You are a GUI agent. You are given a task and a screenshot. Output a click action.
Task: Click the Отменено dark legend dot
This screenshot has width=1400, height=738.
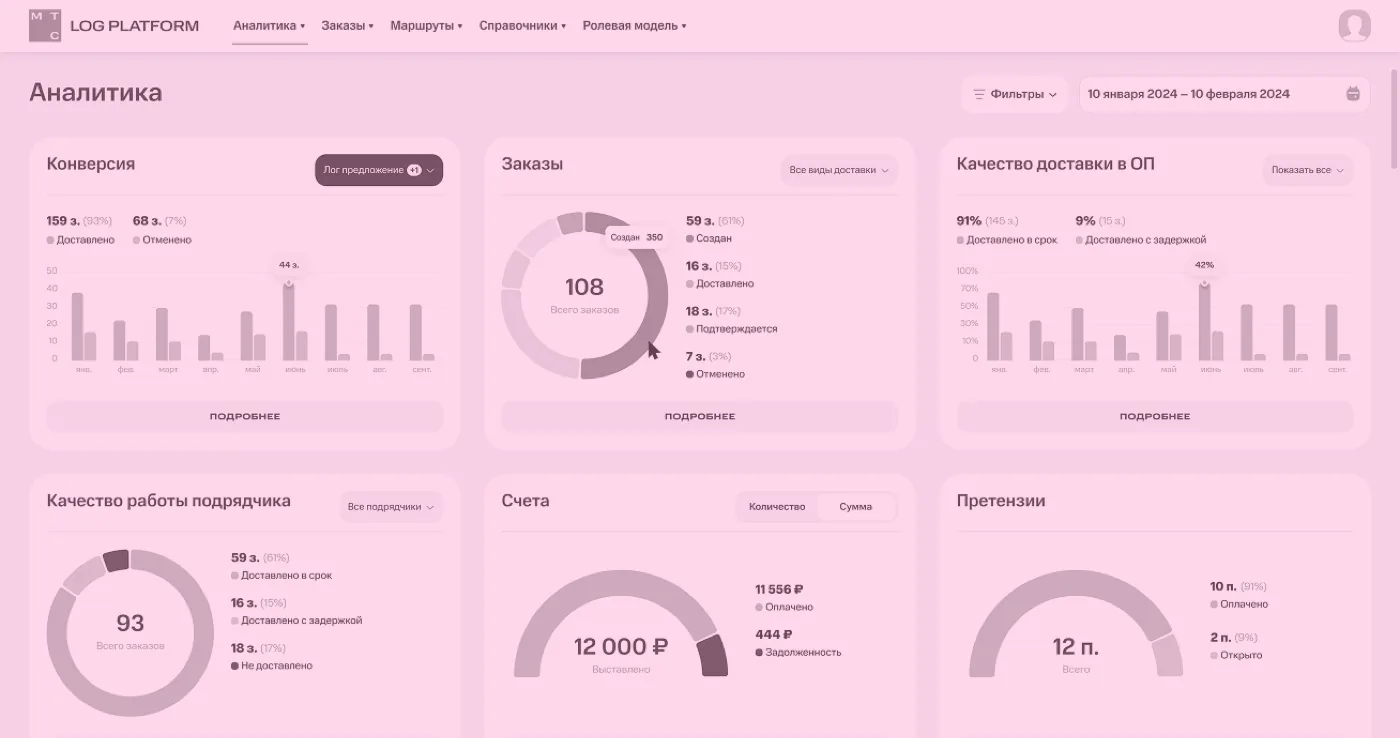tap(690, 374)
